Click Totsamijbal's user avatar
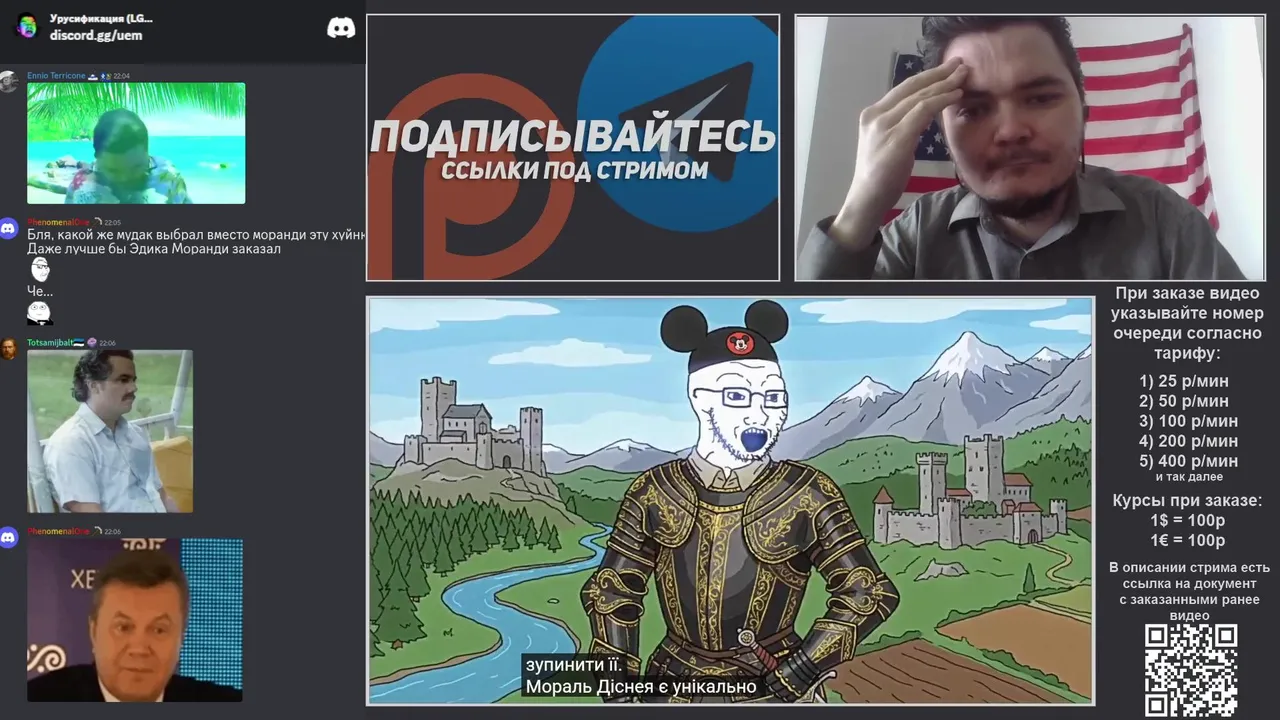This screenshot has width=1280, height=720. click(9, 348)
